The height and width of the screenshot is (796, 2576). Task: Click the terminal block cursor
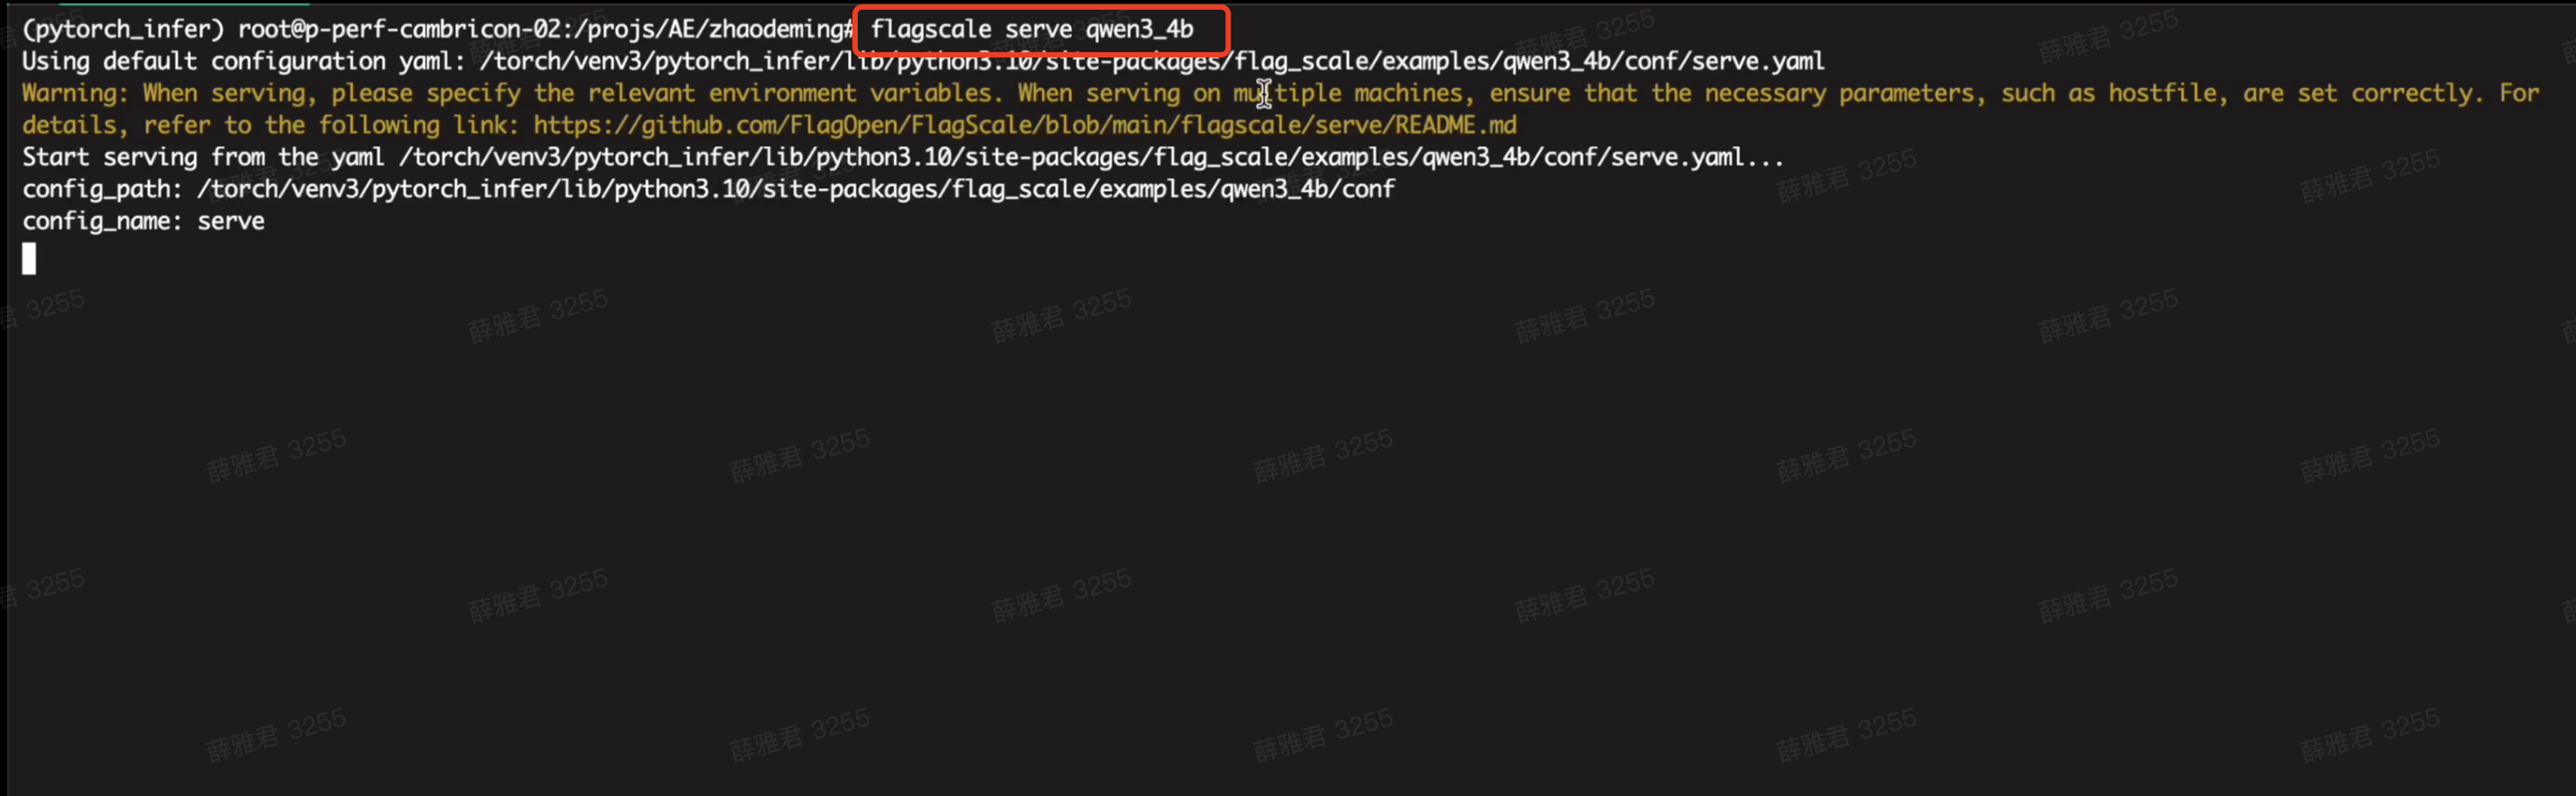point(29,259)
